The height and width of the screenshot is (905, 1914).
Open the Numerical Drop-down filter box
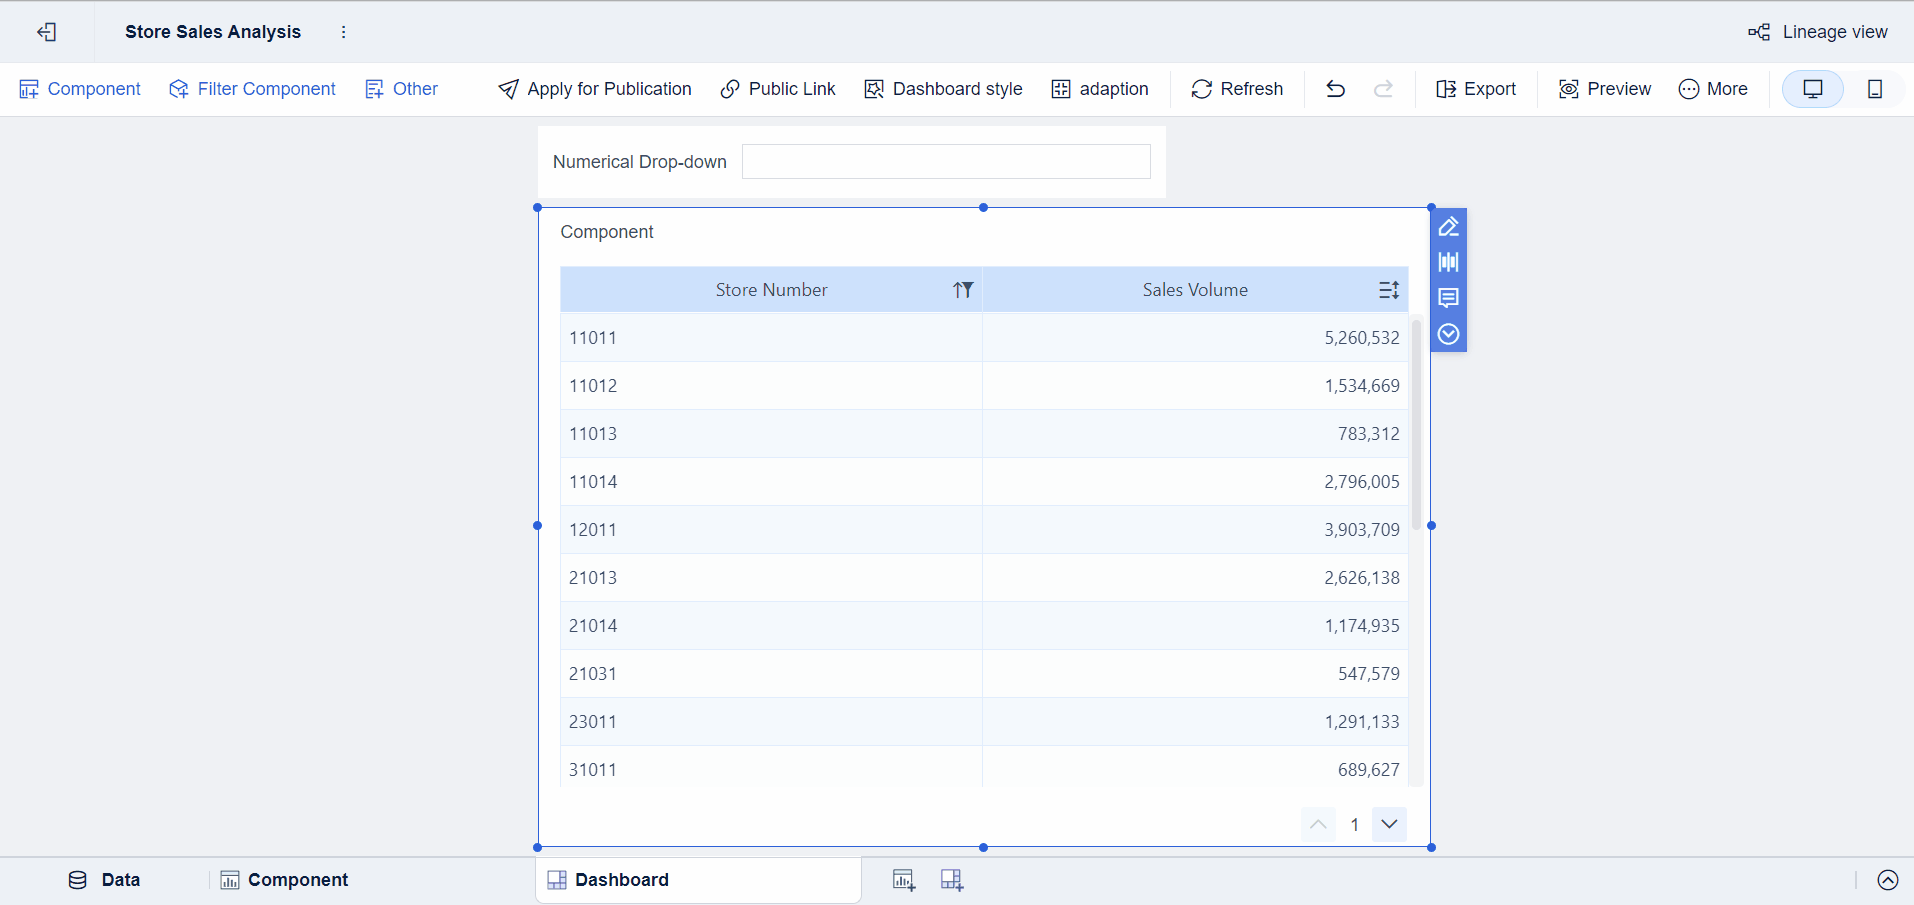(x=945, y=161)
